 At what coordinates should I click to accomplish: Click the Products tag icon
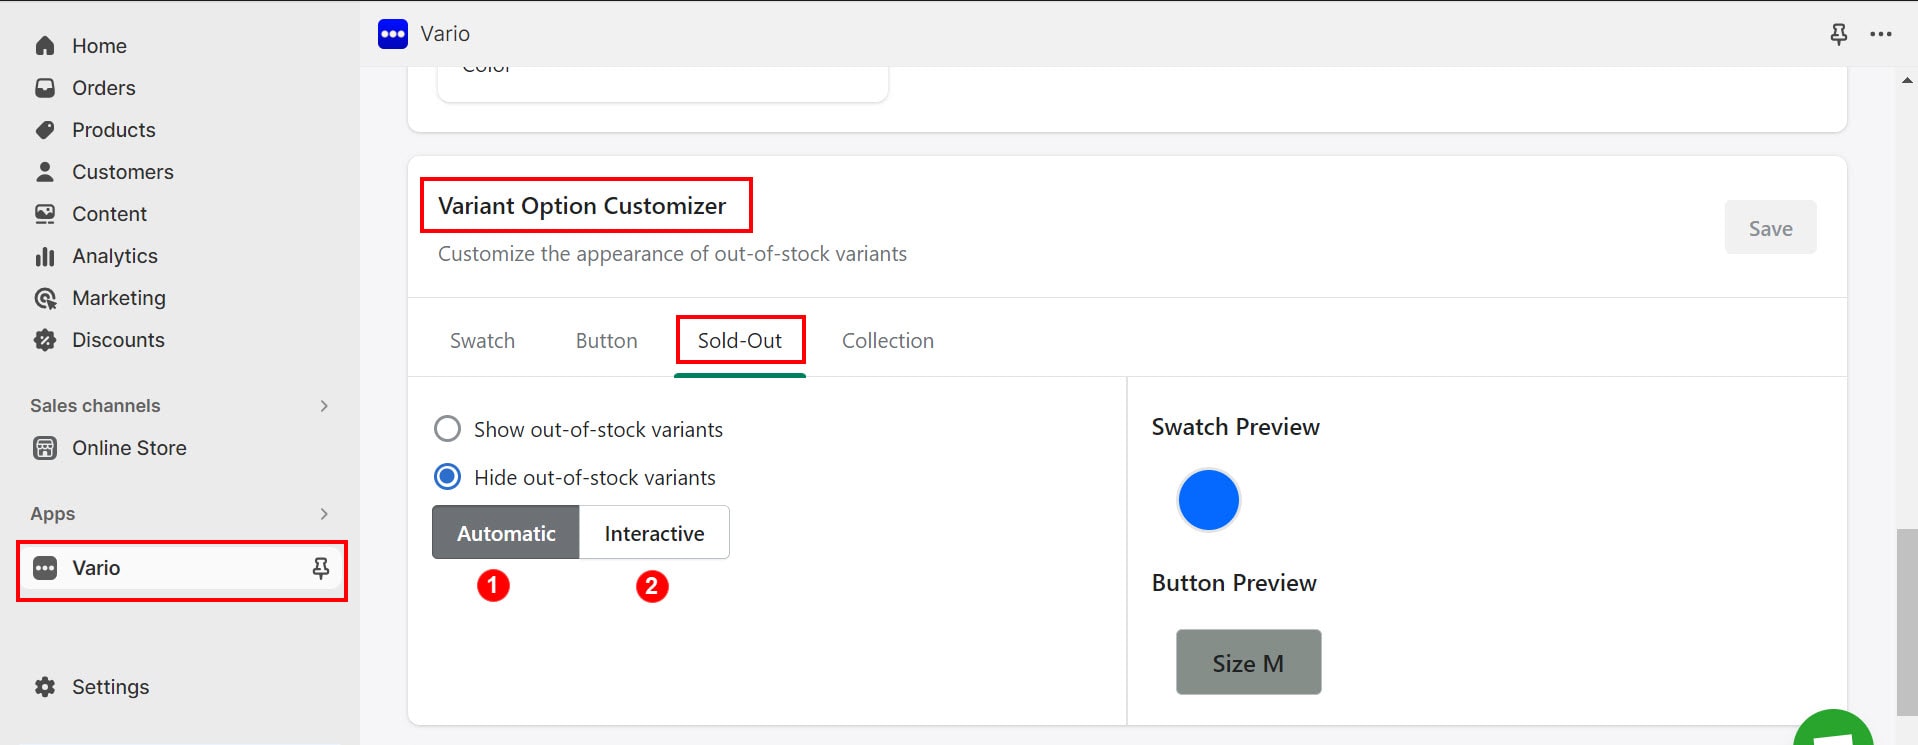45,130
